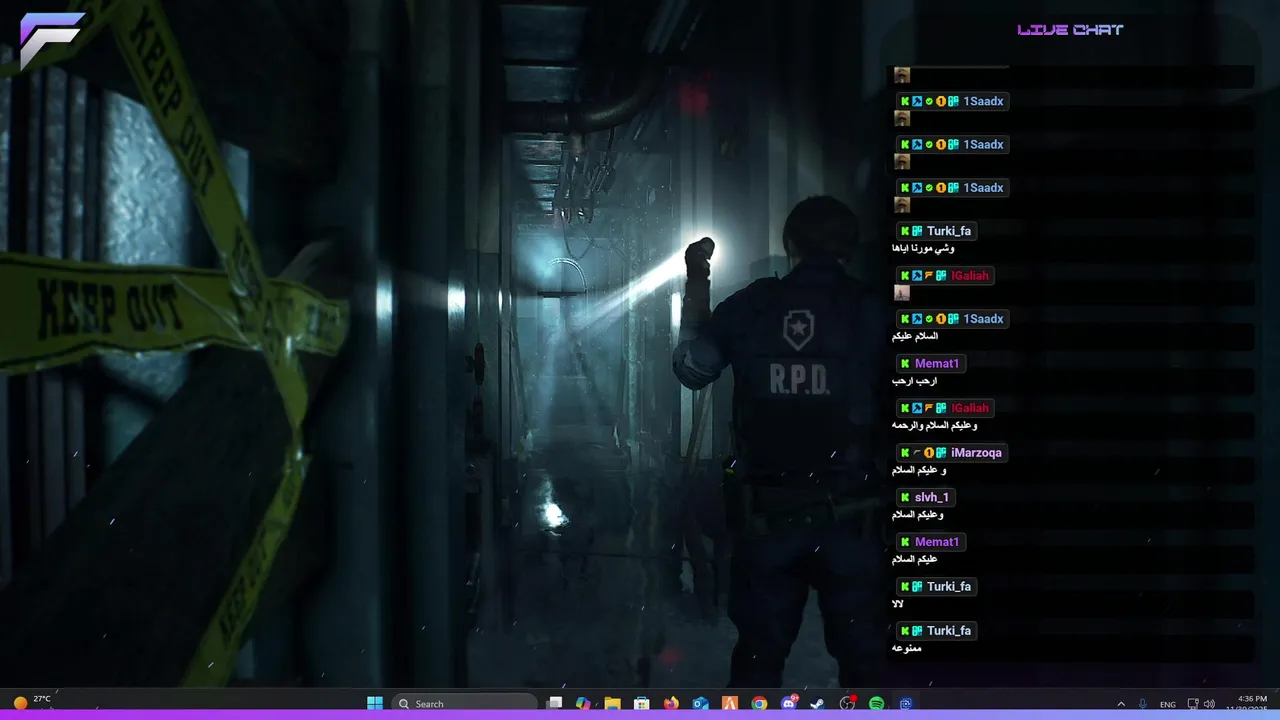Open Spotify from the taskbar

tap(877, 704)
